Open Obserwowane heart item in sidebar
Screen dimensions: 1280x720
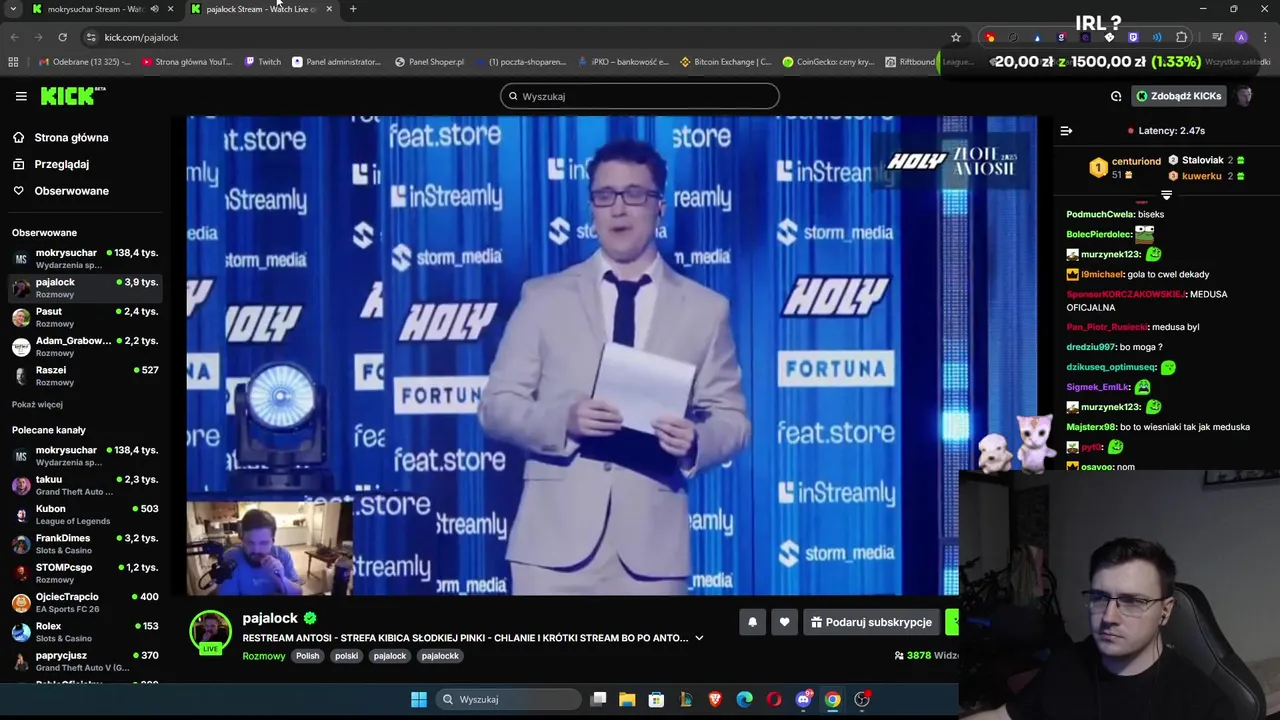(71, 190)
